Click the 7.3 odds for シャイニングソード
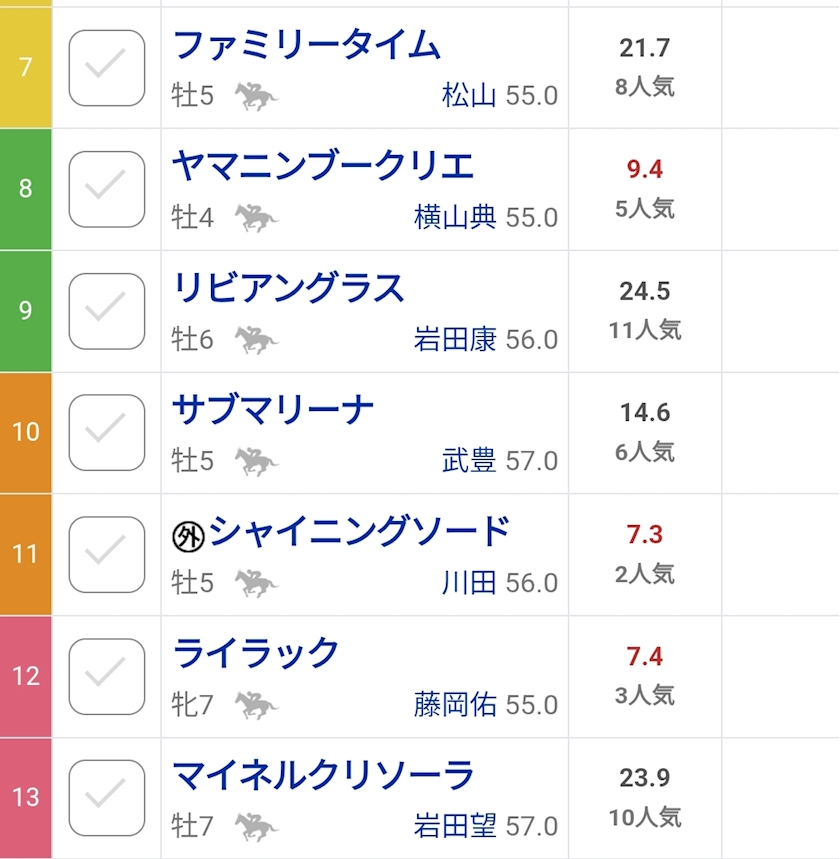 tap(644, 535)
